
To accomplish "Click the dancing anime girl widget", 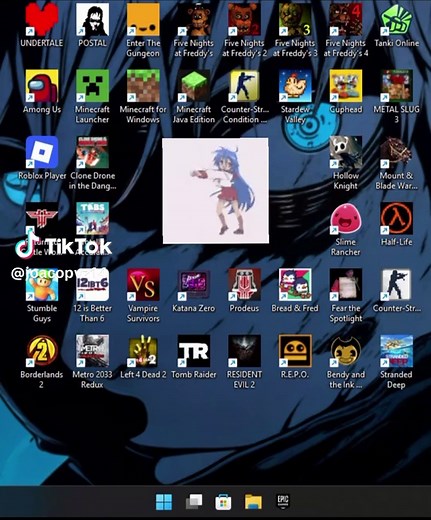I will coord(215,191).
